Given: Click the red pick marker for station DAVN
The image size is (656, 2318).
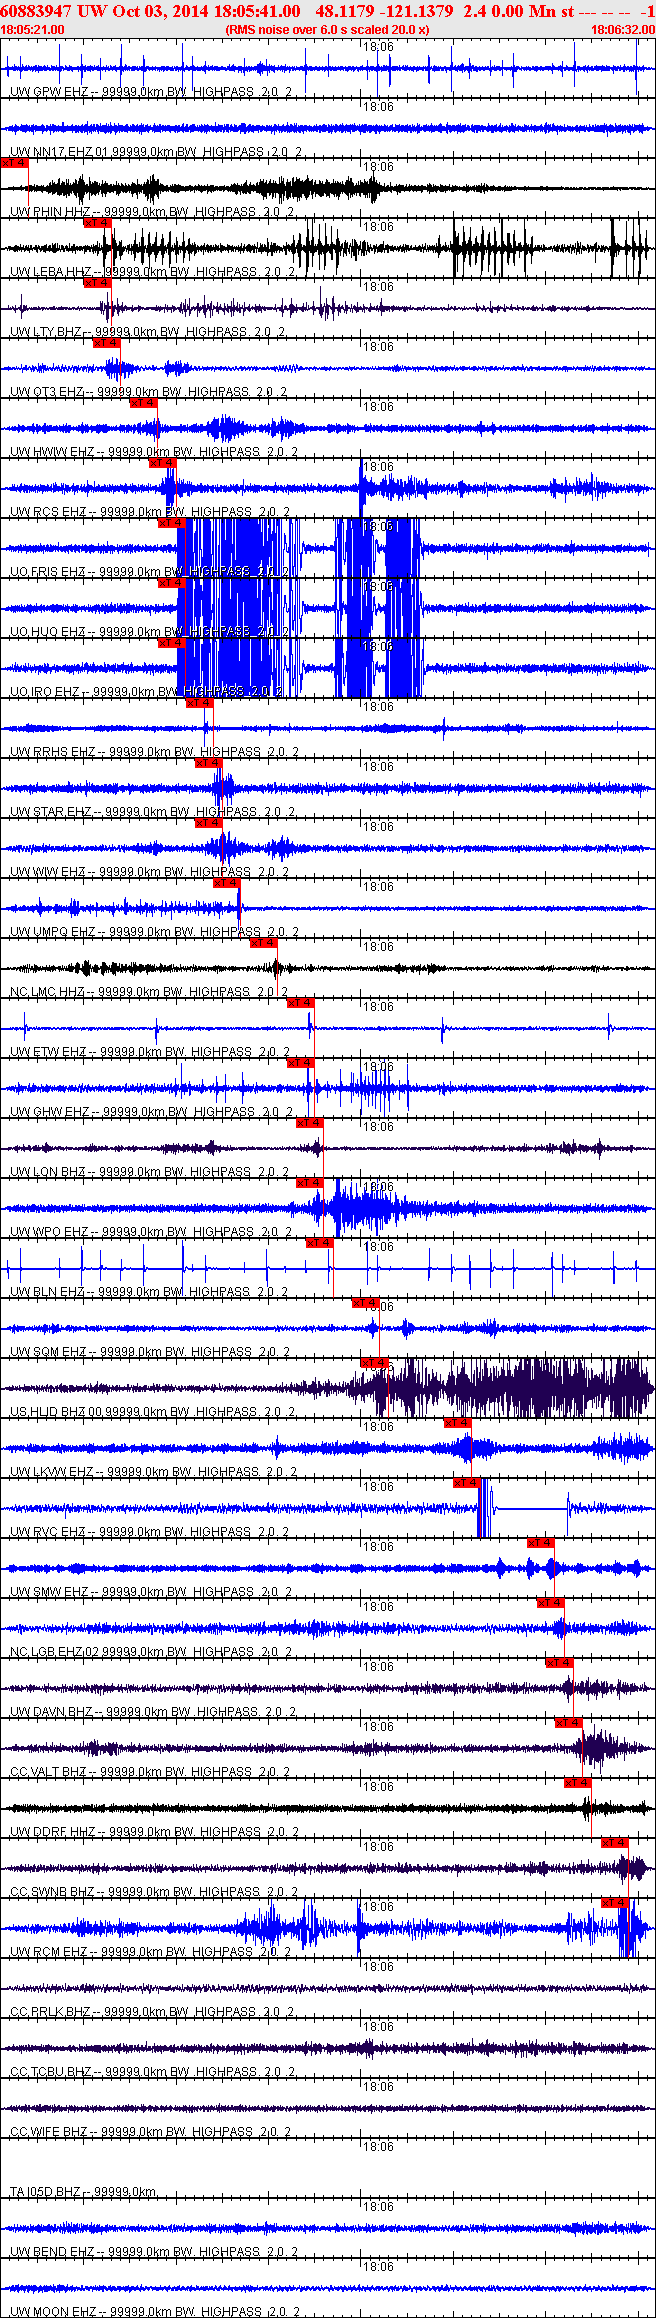Looking at the screenshot, I should click(559, 1662).
